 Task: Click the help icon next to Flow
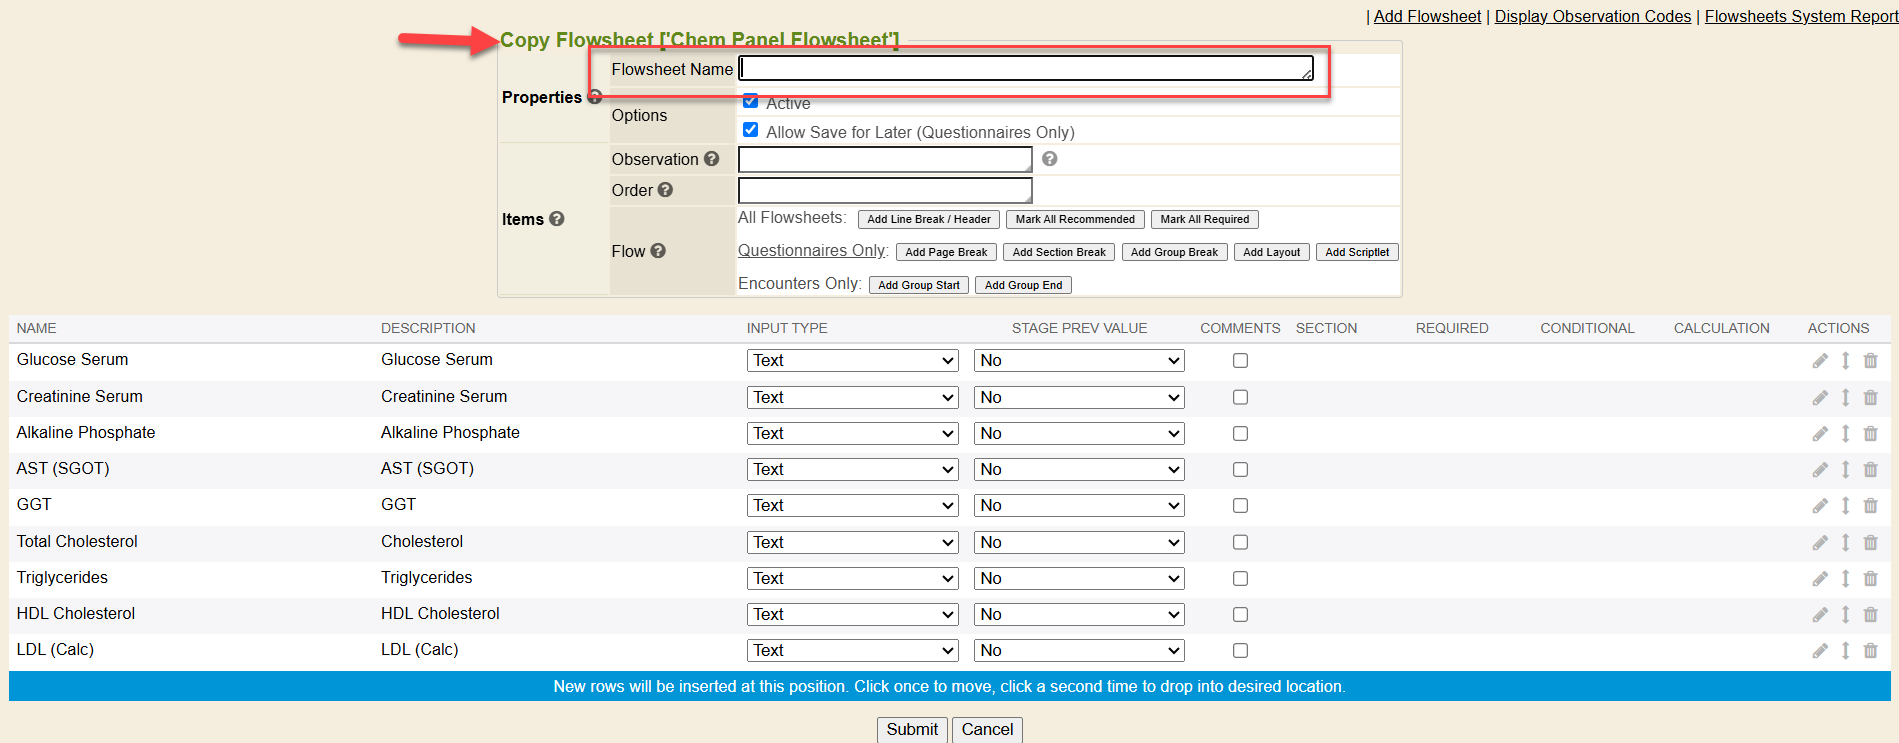[x=658, y=251]
